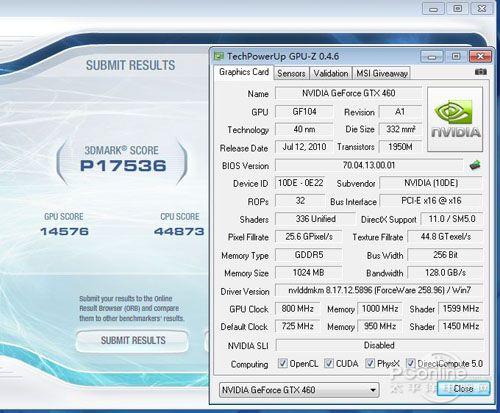Click the Memory Size field 1024 MB
The height and width of the screenshot is (413, 500).
coord(309,273)
